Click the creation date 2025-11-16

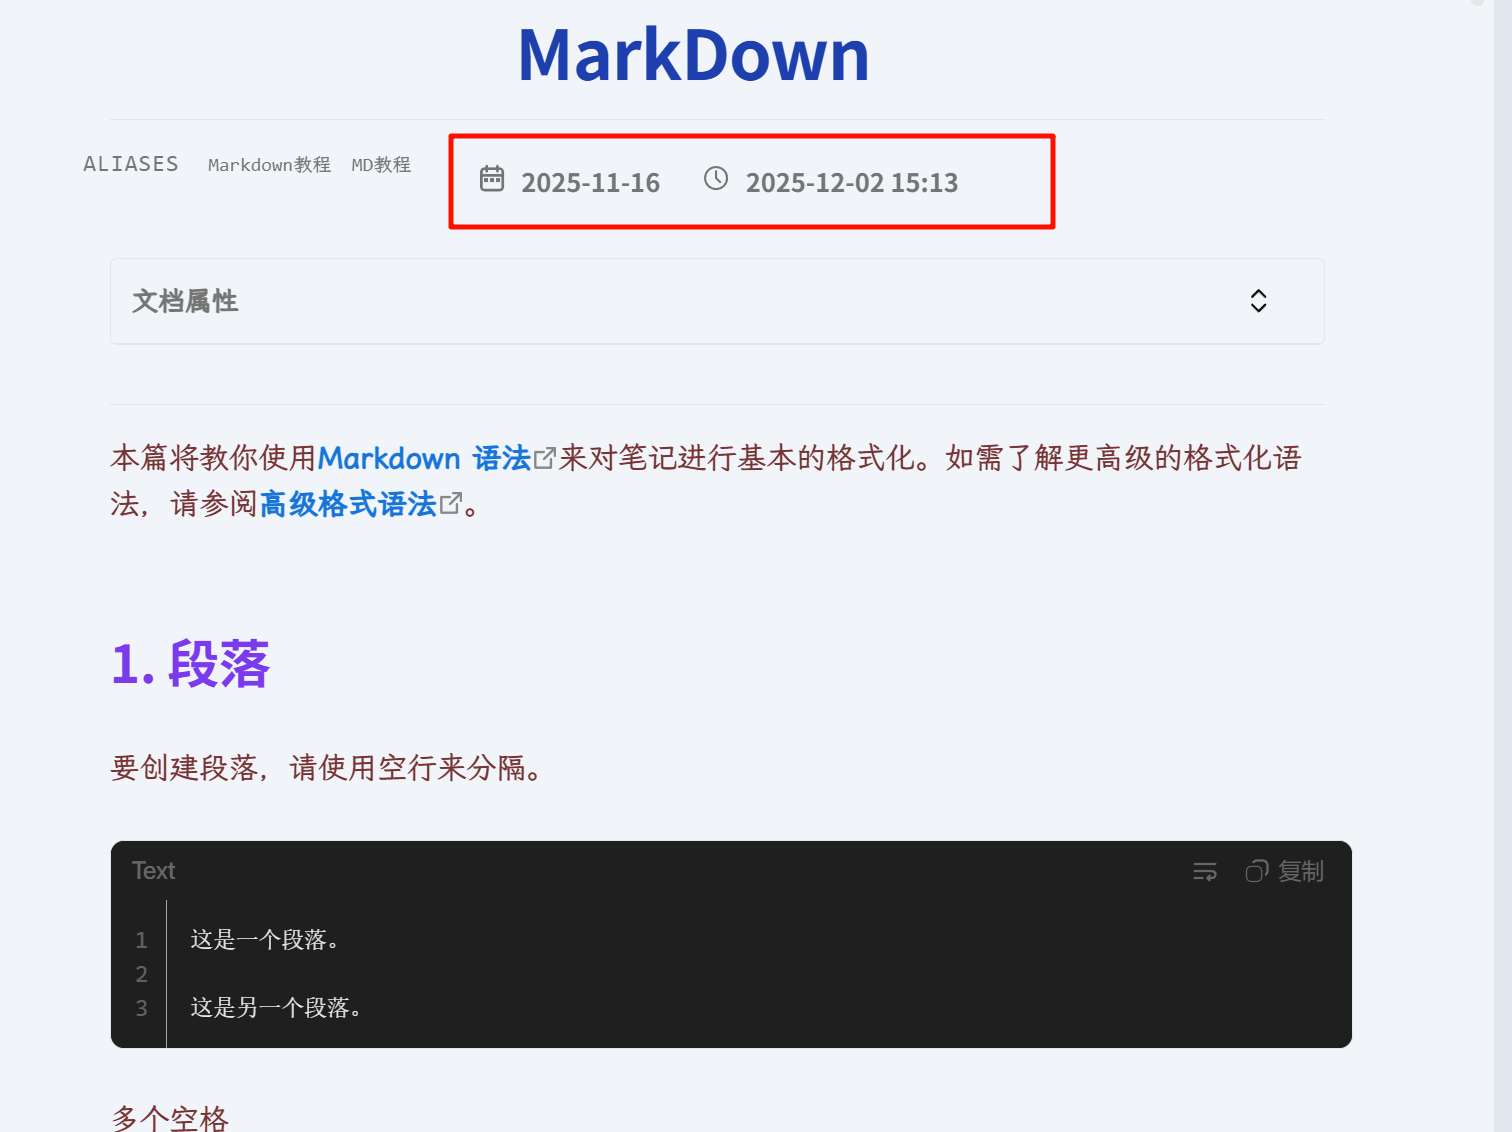click(x=590, y=183)
